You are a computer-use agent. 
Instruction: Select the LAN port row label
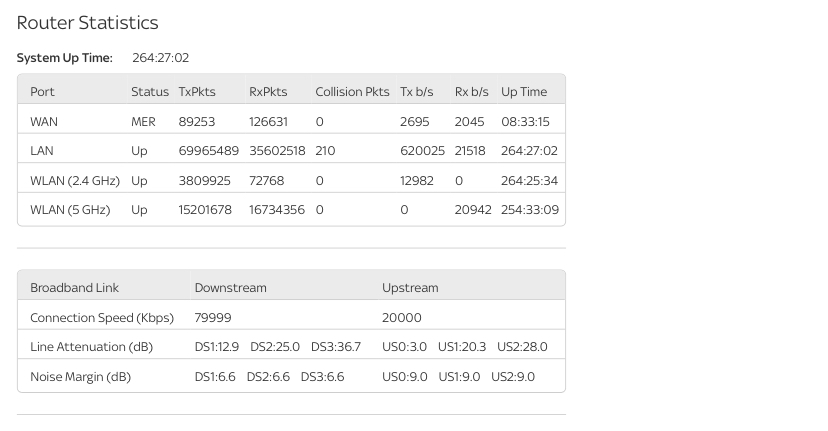click(x=42, y=151)
